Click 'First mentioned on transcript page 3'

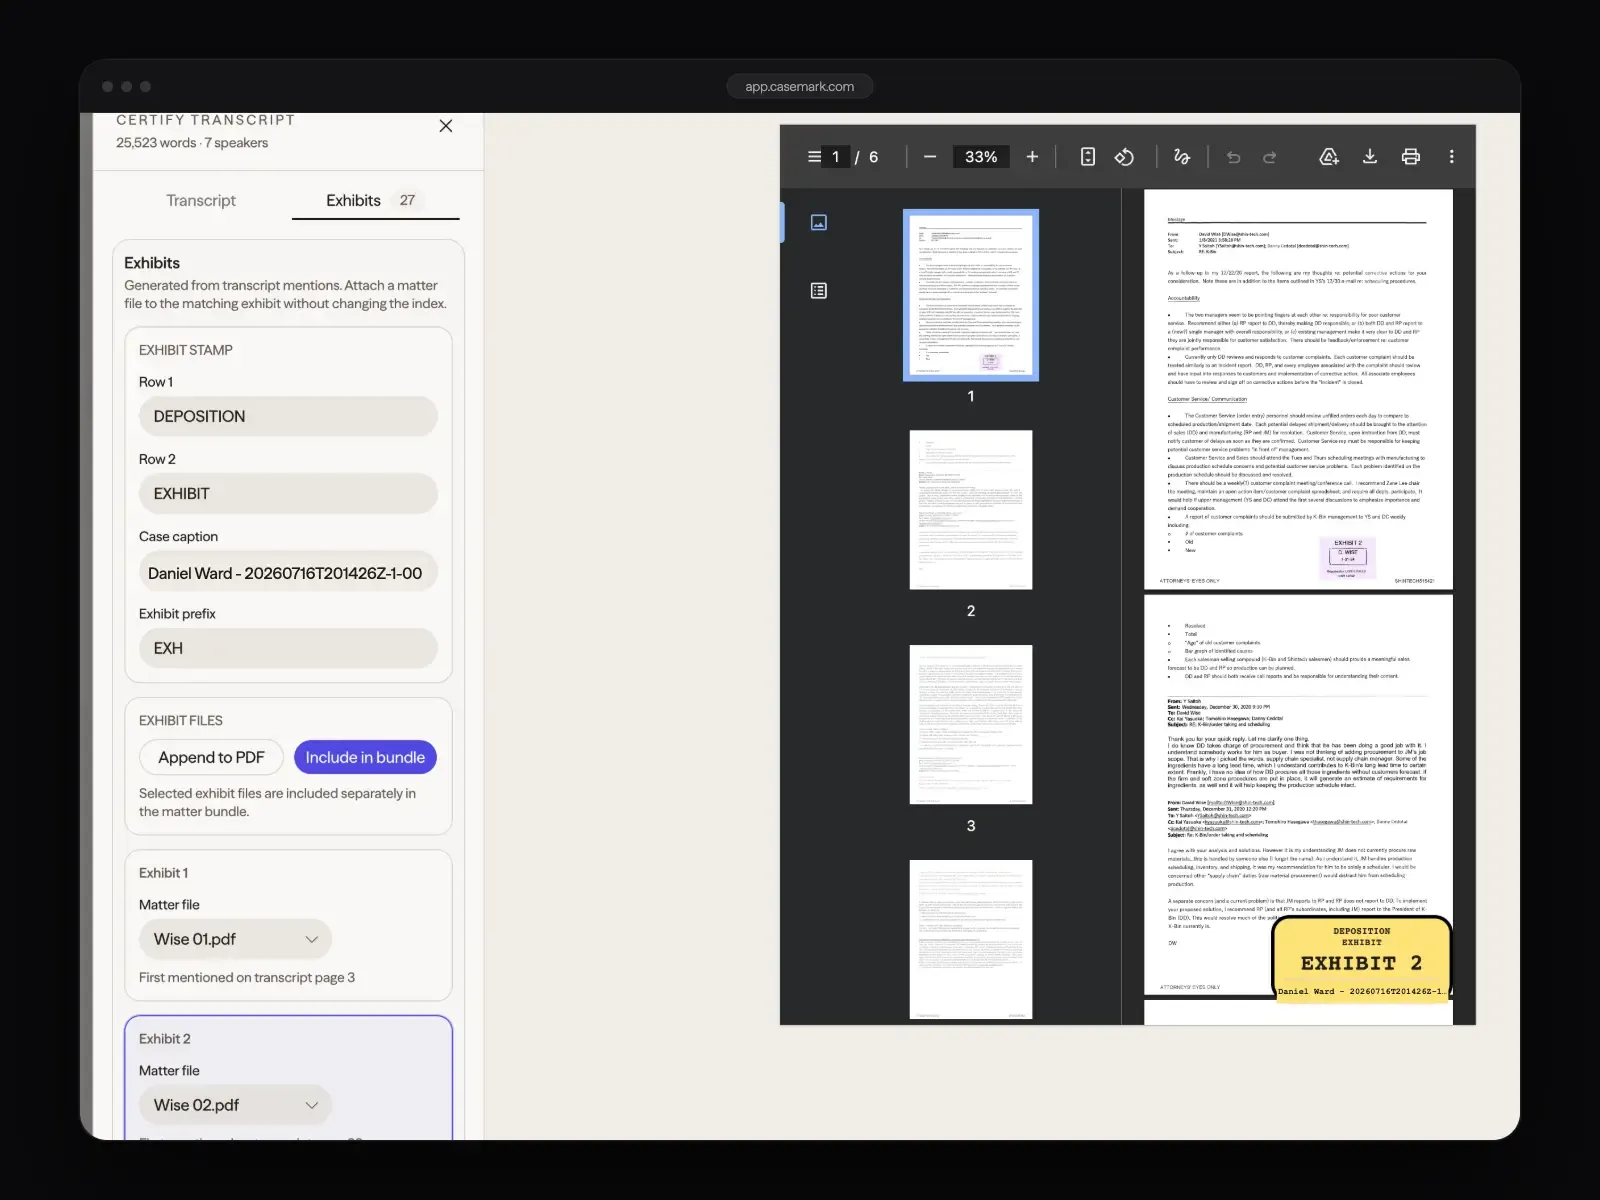pos(247,978)
